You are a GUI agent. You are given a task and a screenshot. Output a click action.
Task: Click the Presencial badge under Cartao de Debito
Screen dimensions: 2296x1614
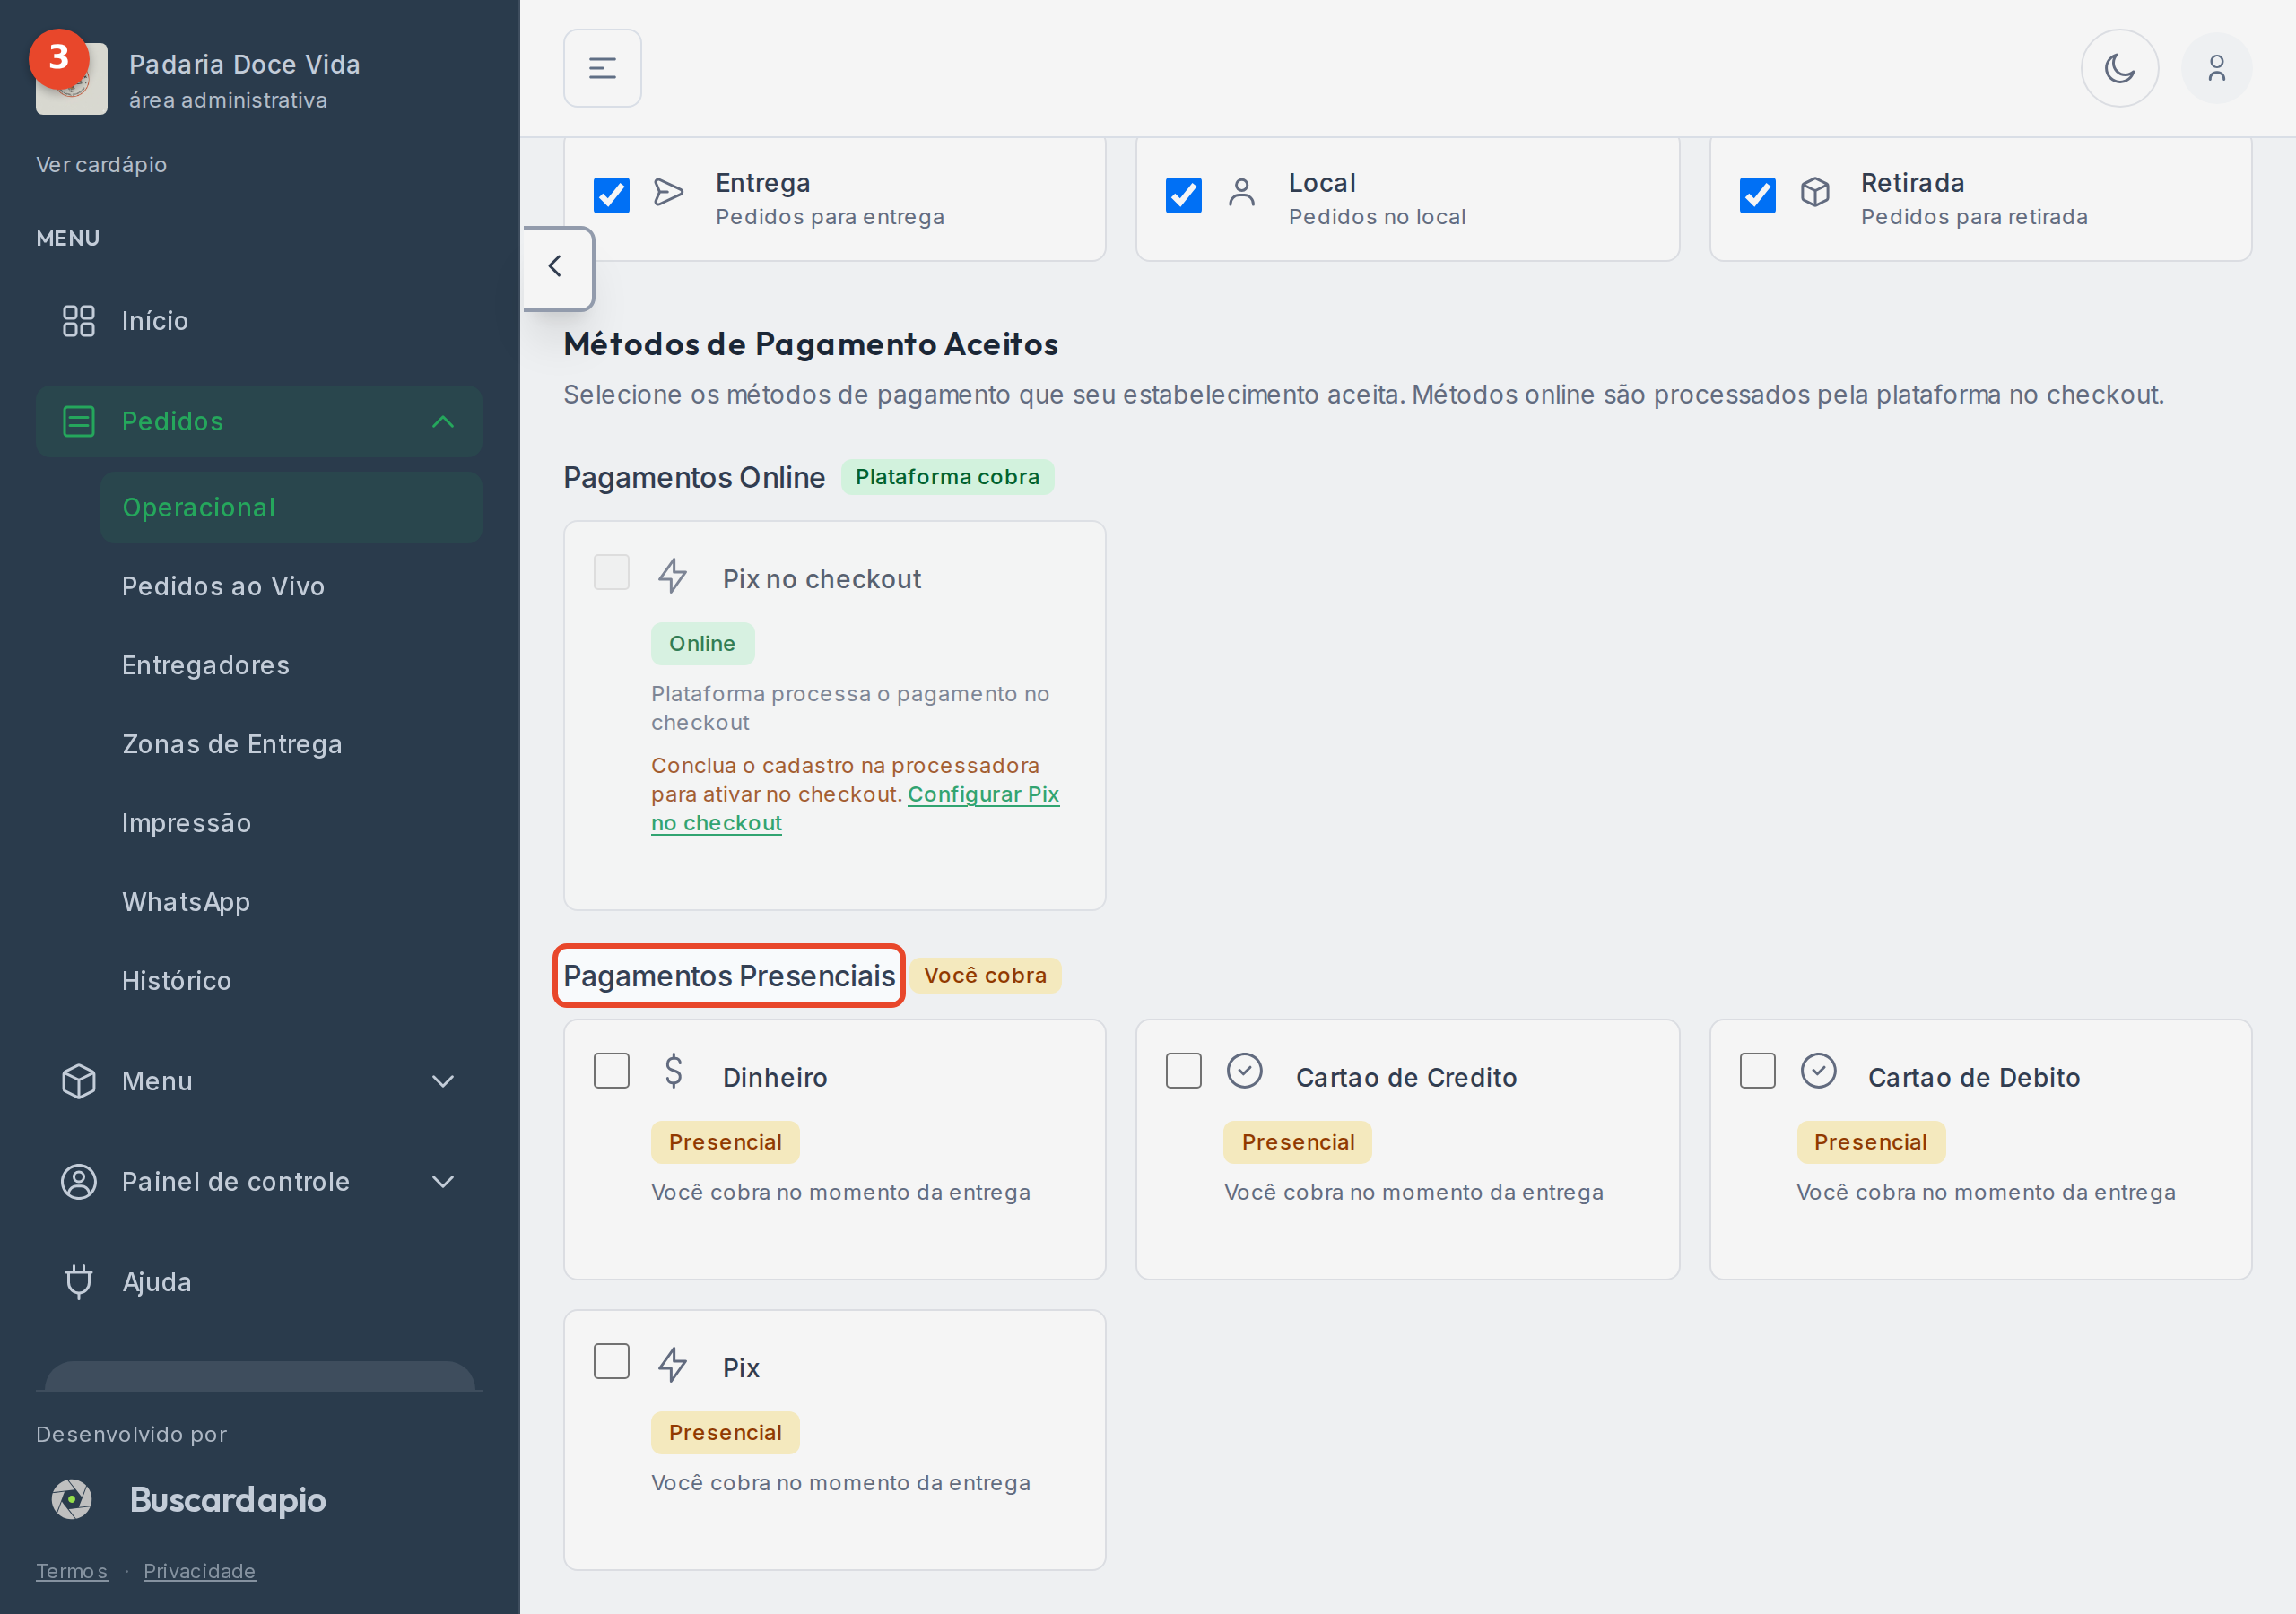click(1870, 1142)
